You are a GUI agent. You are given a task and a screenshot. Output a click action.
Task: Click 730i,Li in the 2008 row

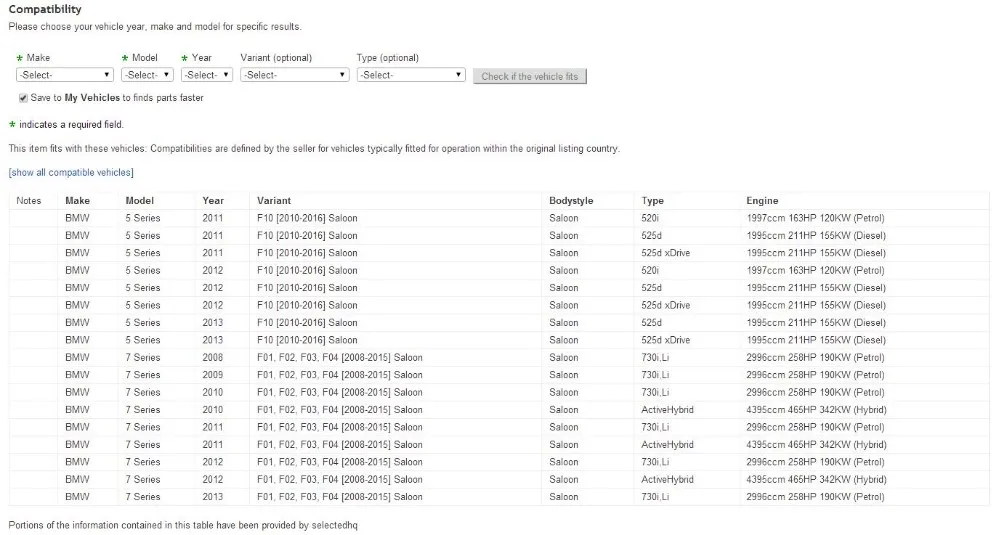[x=655, y=358]
